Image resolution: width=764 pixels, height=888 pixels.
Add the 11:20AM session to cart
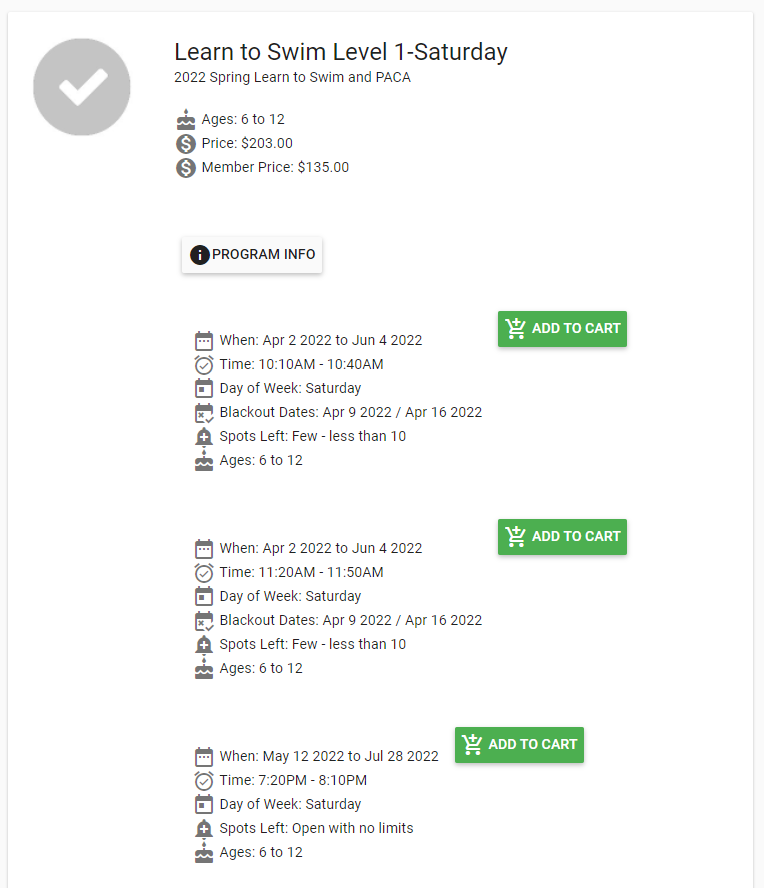coord(562,537)
